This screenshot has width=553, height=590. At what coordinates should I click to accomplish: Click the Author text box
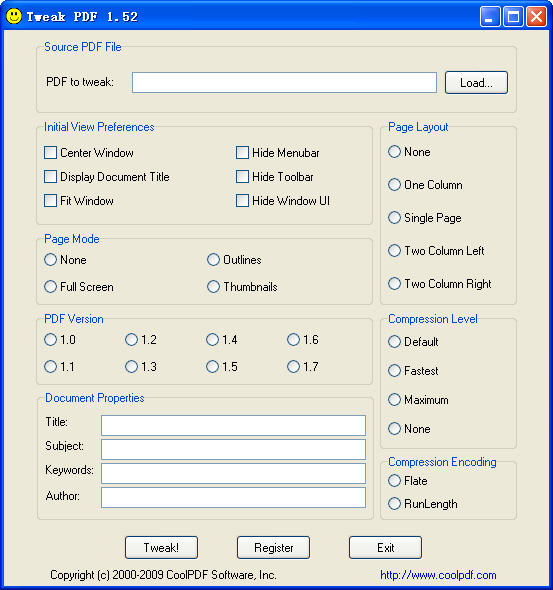(233, 497)
